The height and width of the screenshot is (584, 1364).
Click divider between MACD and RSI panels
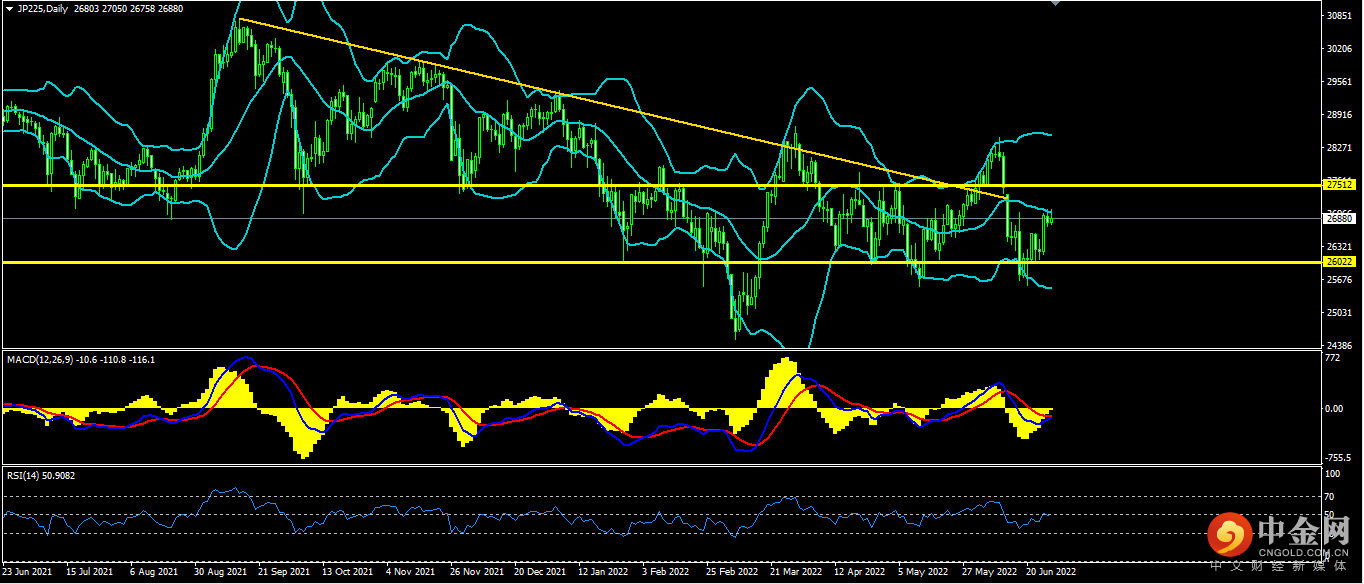660,466
